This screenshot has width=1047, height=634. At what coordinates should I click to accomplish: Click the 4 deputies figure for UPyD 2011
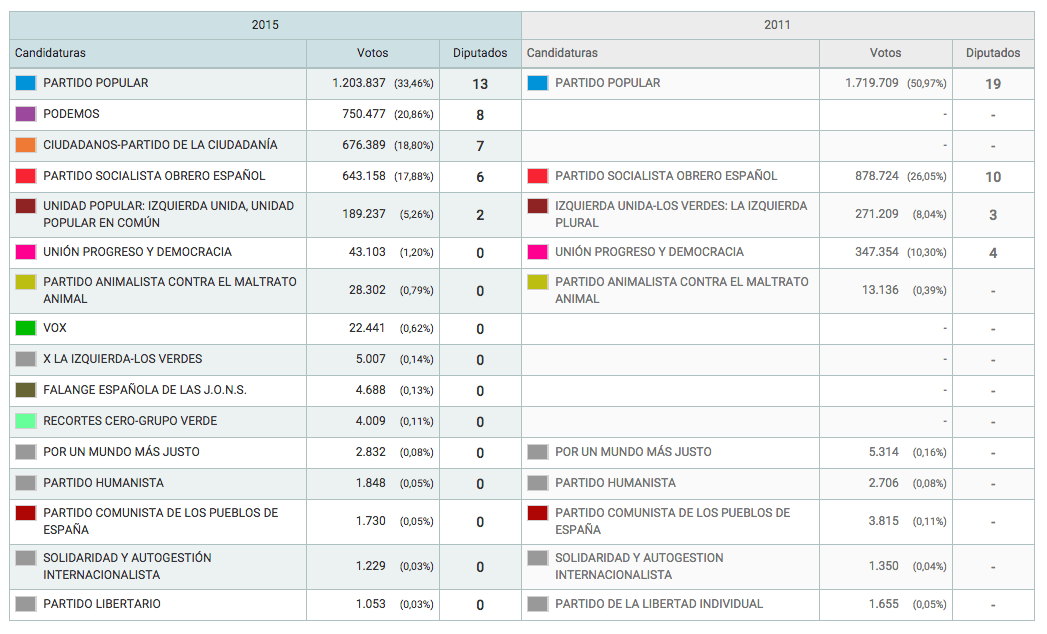(993, 253)
